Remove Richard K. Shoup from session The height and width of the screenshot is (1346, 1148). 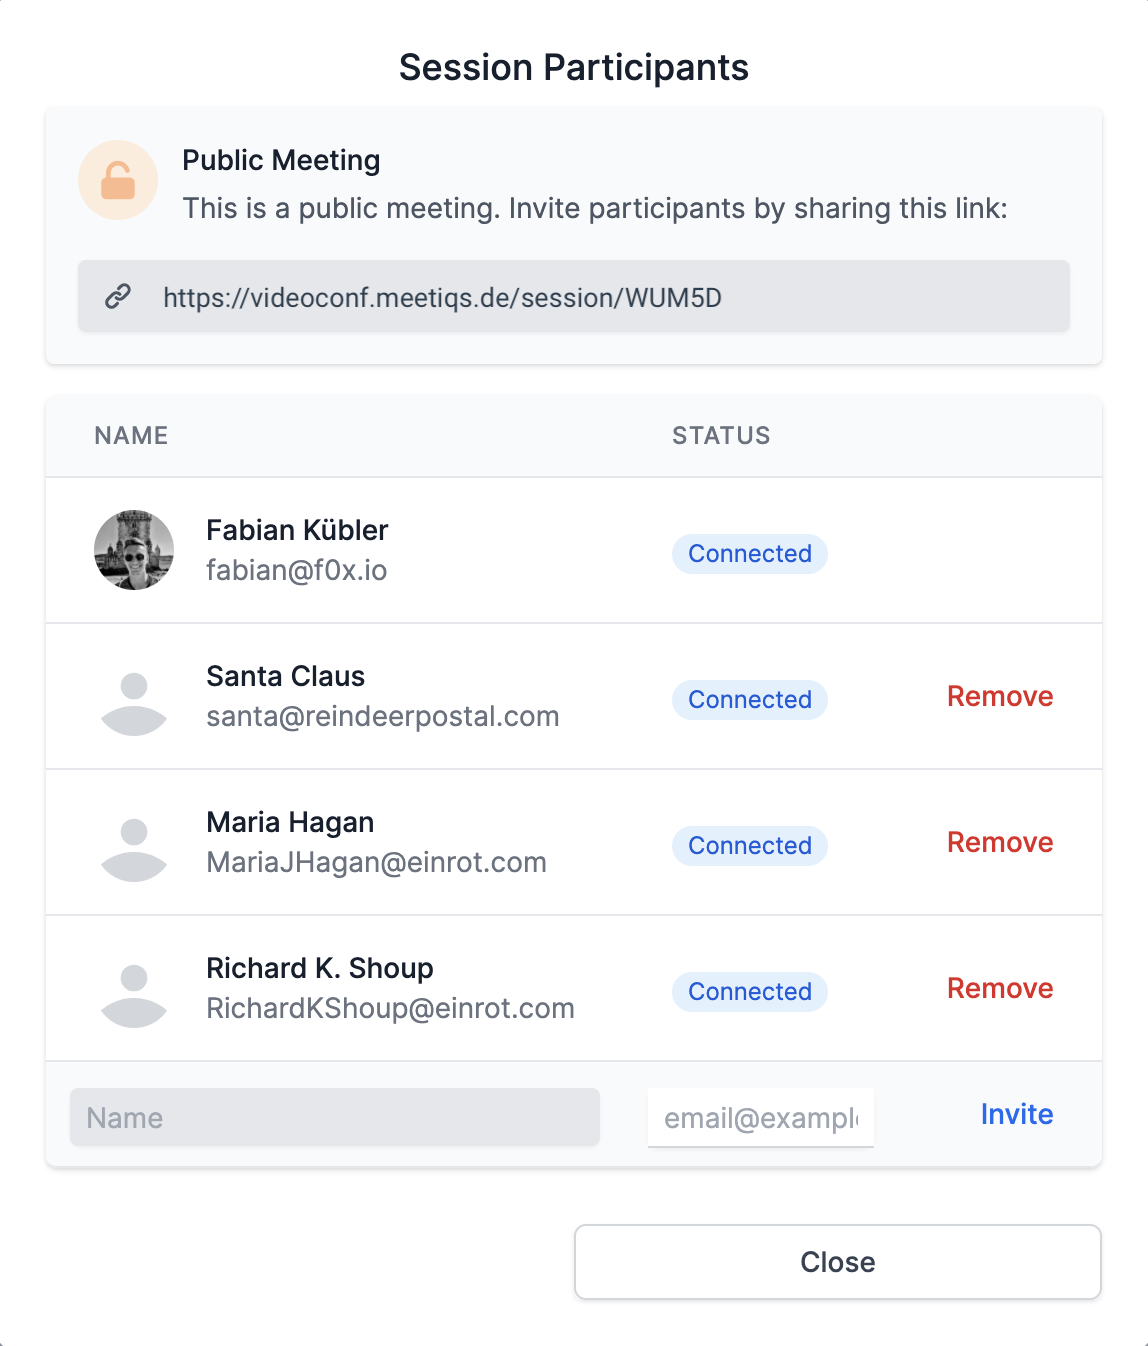1000,988
